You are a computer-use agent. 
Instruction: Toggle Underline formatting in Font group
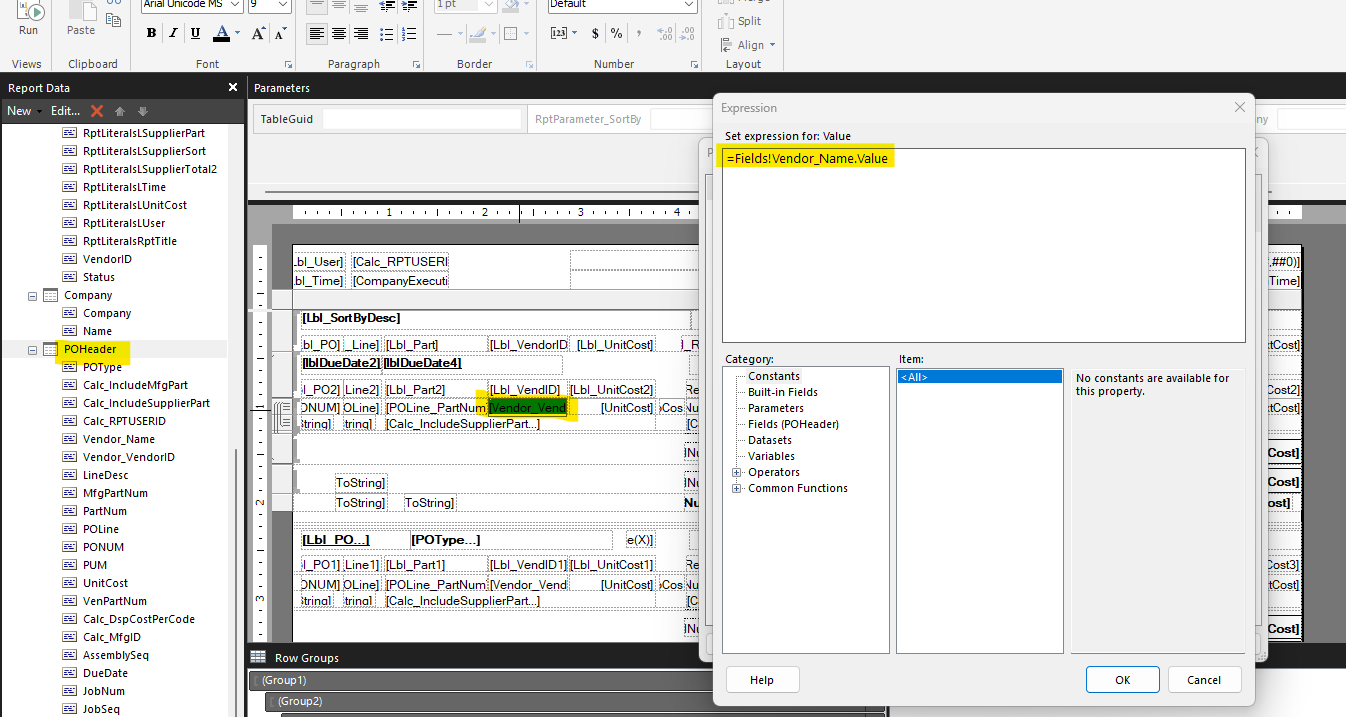tap(195, 33)
